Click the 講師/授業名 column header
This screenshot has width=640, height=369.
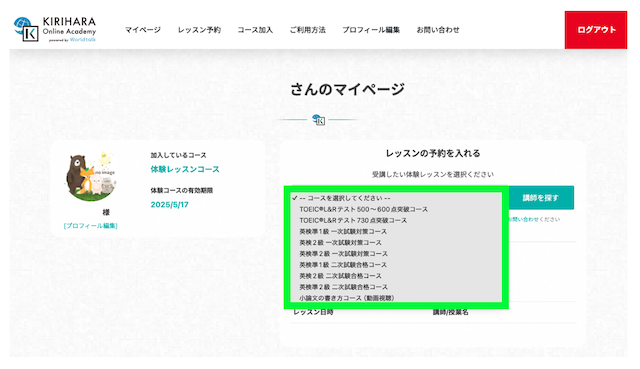pos(450,312)
